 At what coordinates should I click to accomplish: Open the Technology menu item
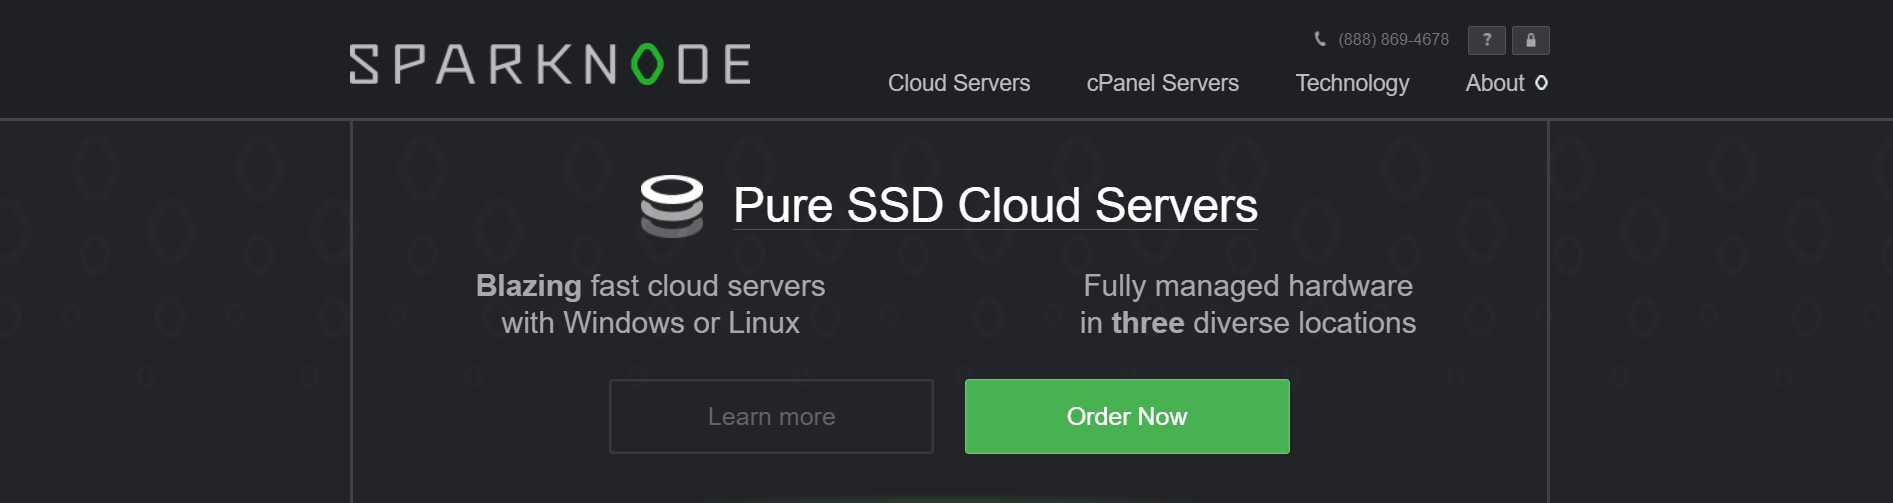click(x=1352, y=83)
